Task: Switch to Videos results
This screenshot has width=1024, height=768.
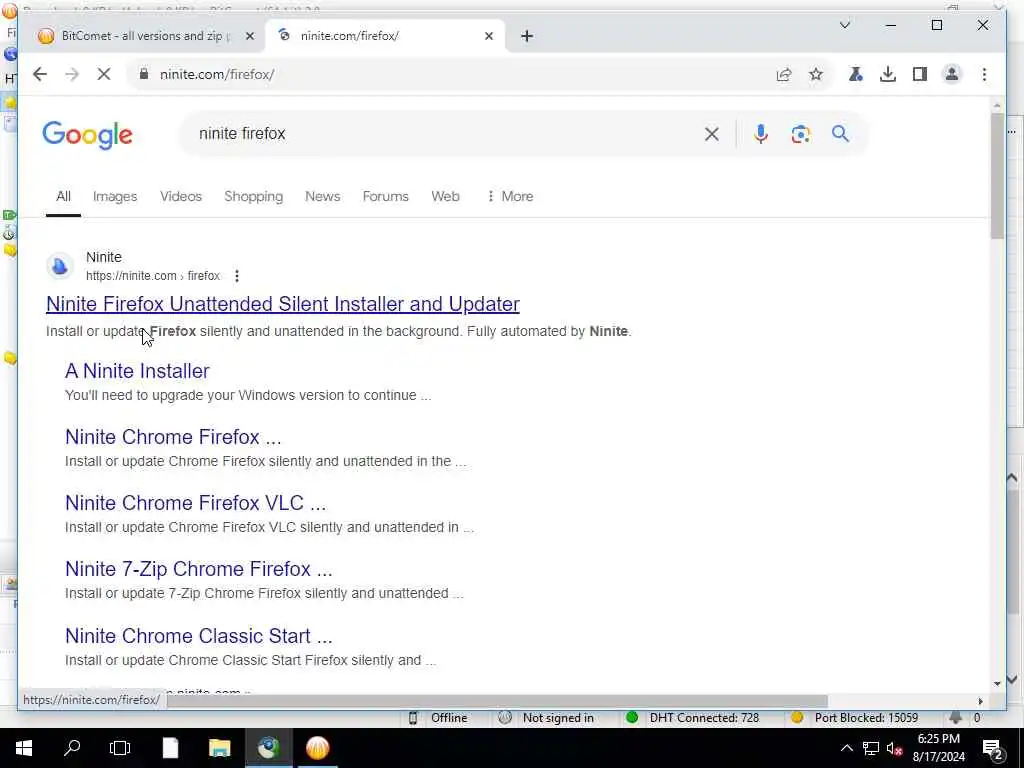Action: pyautogui.click(x=181, y=197)
